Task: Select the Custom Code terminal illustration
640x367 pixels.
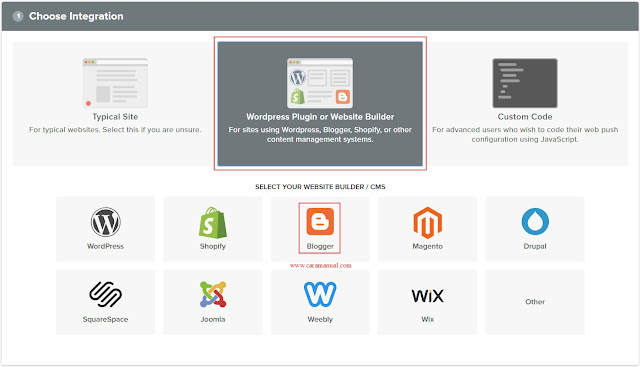Action: coord(525,83)
